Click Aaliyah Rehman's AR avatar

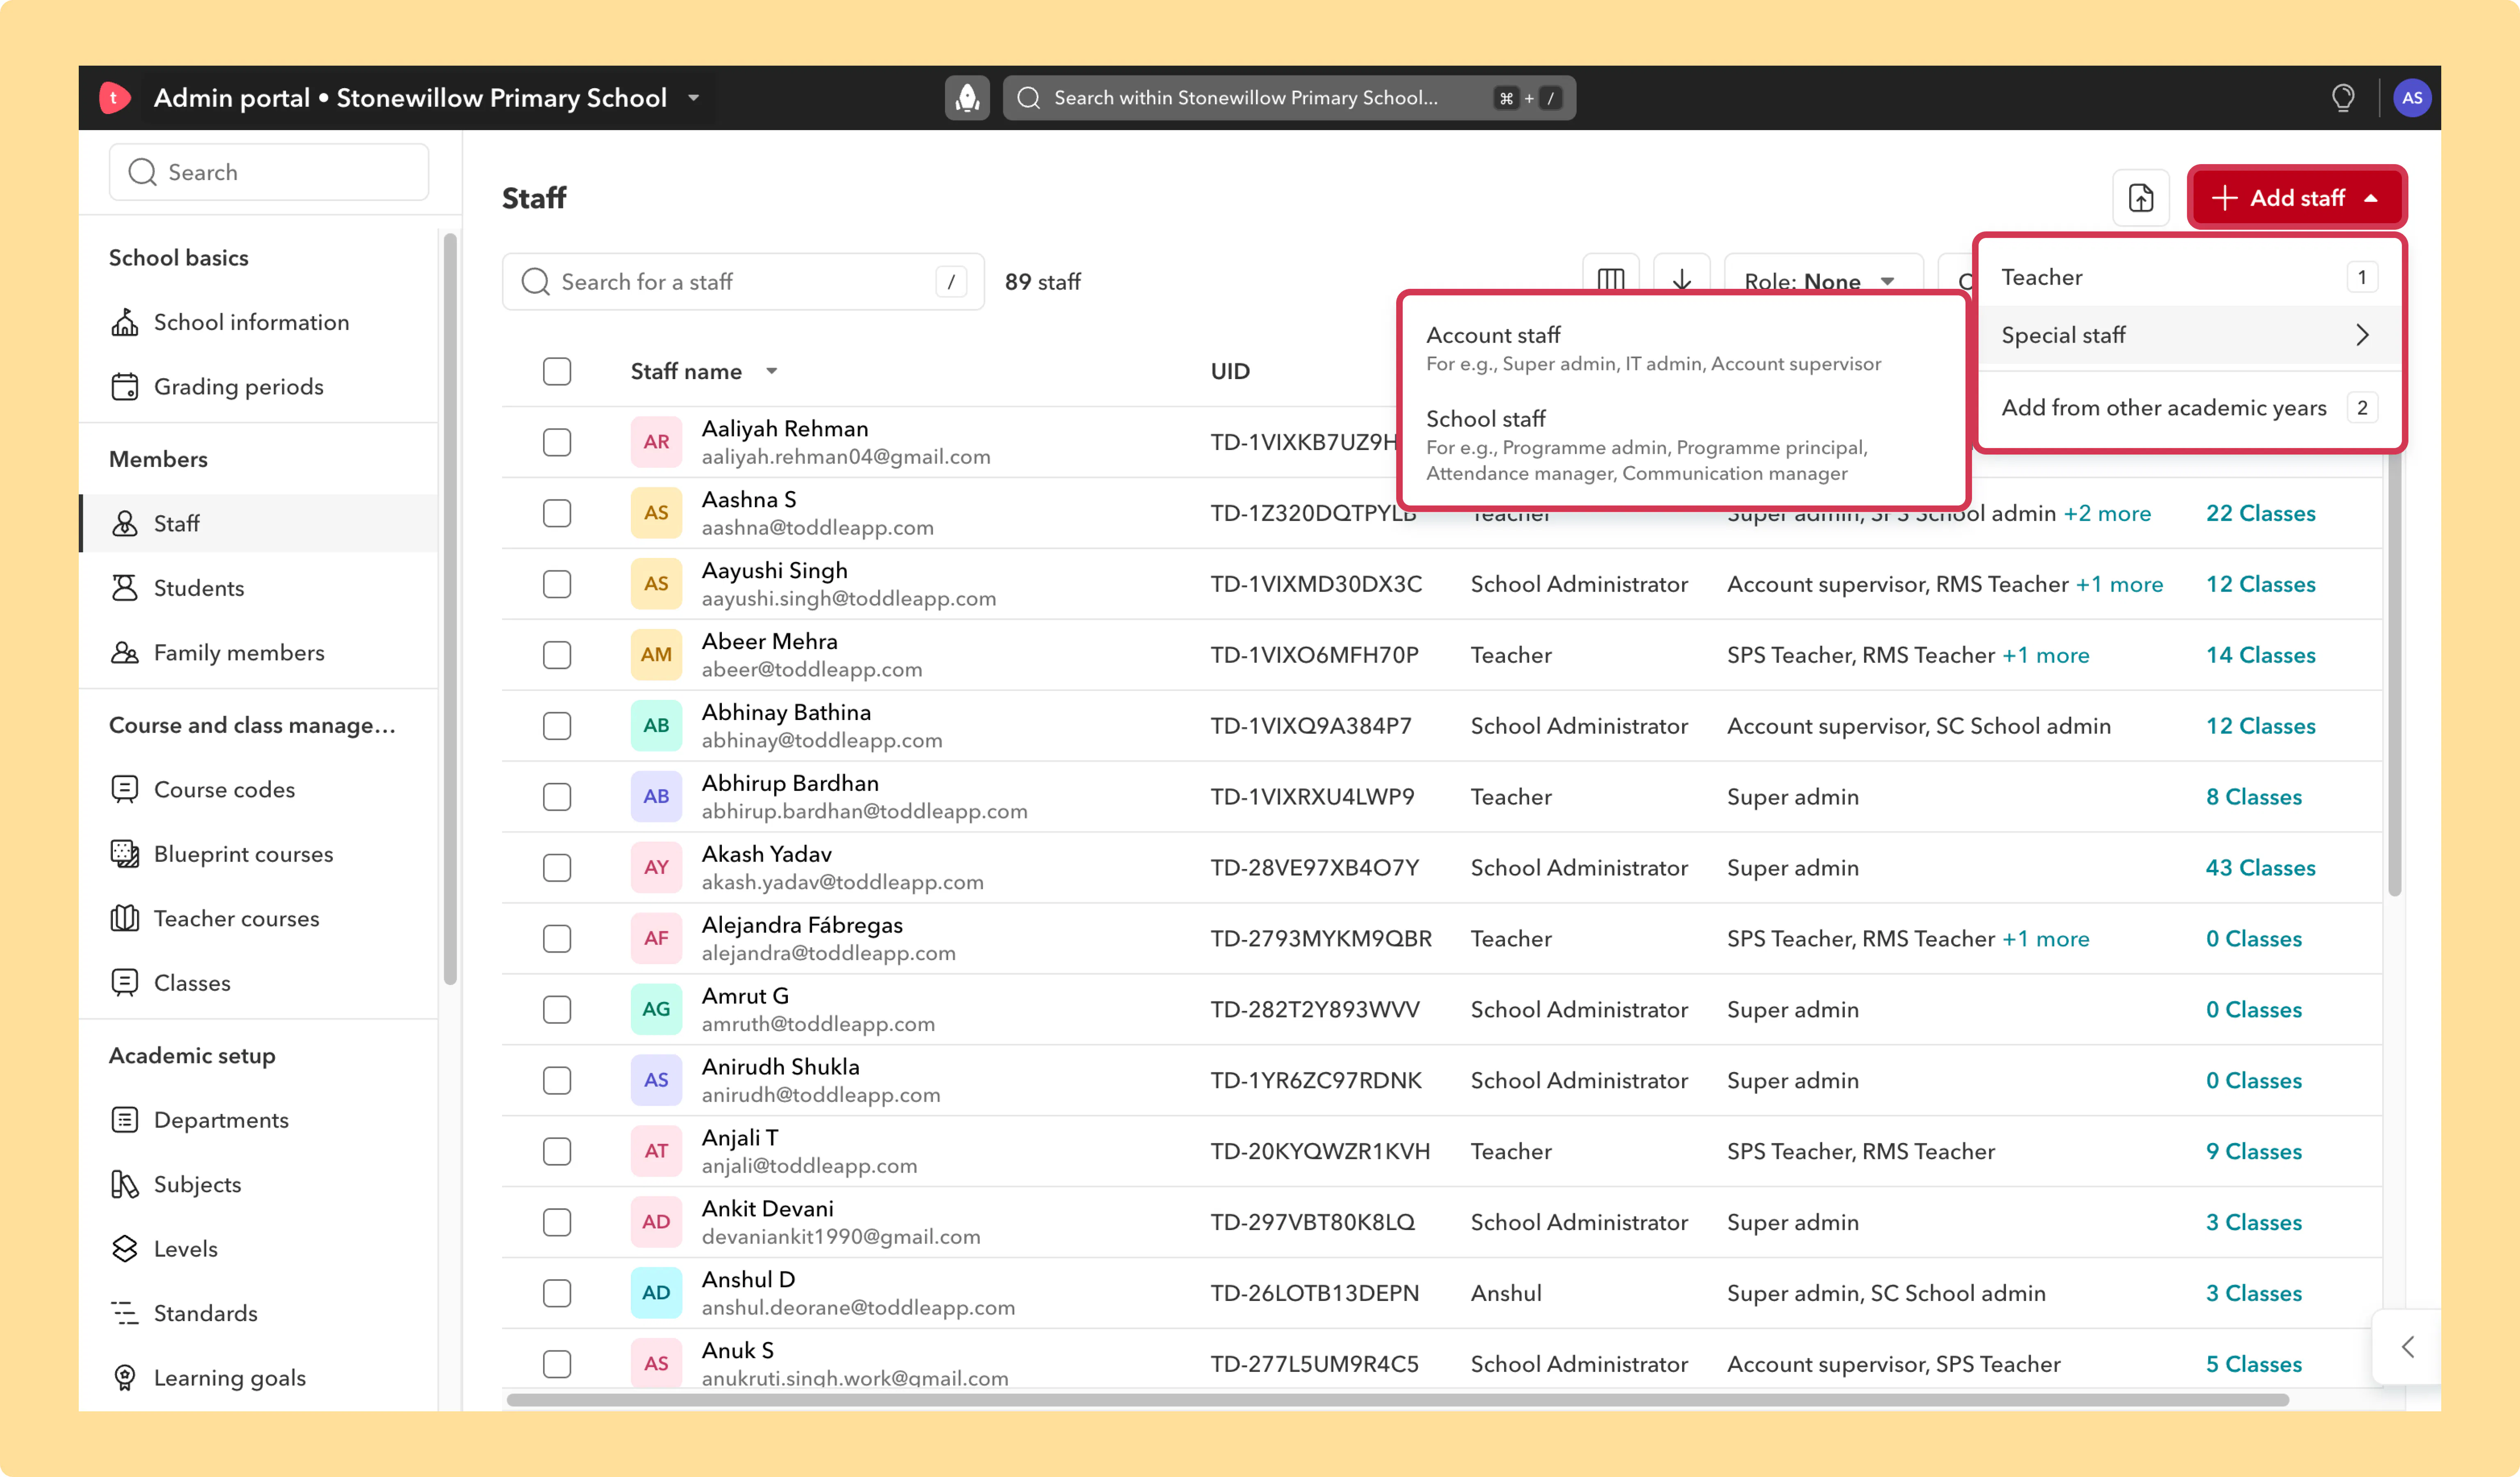(x=656, y=442)
